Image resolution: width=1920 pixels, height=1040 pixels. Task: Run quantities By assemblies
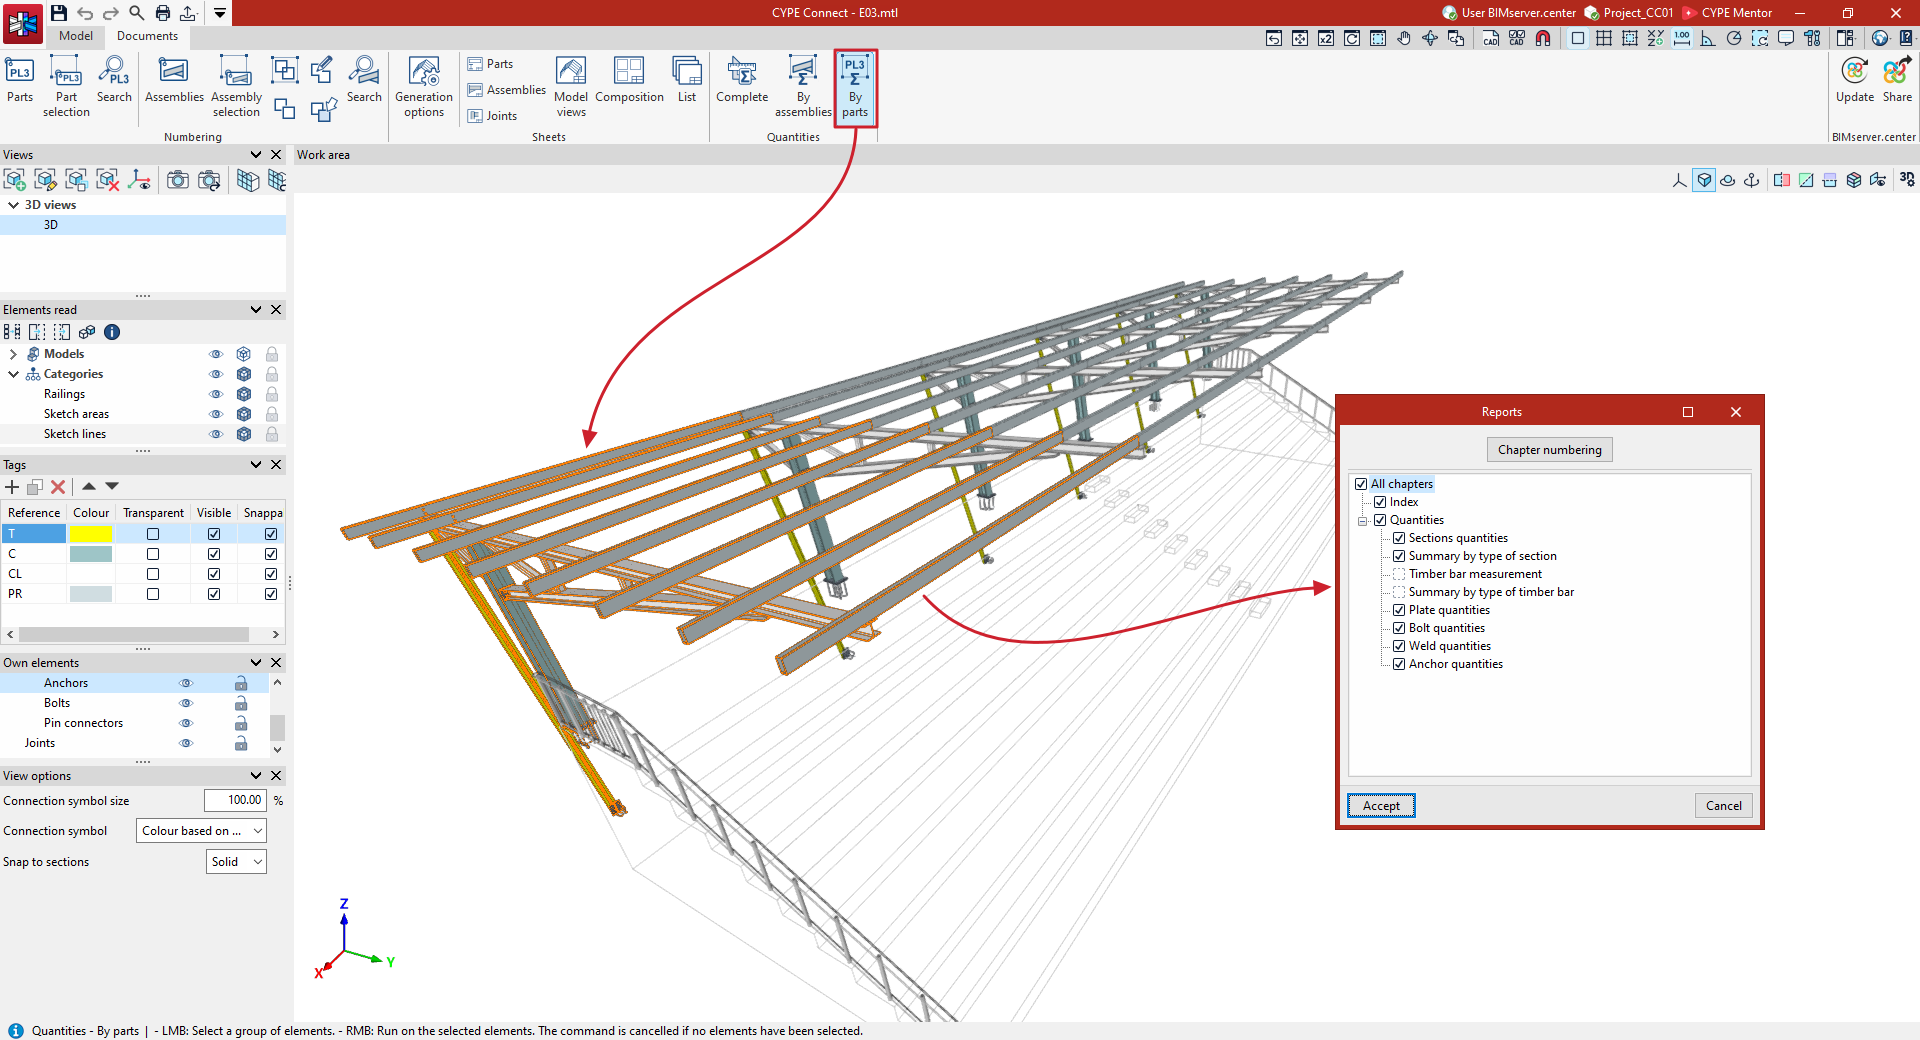[803, 88]
